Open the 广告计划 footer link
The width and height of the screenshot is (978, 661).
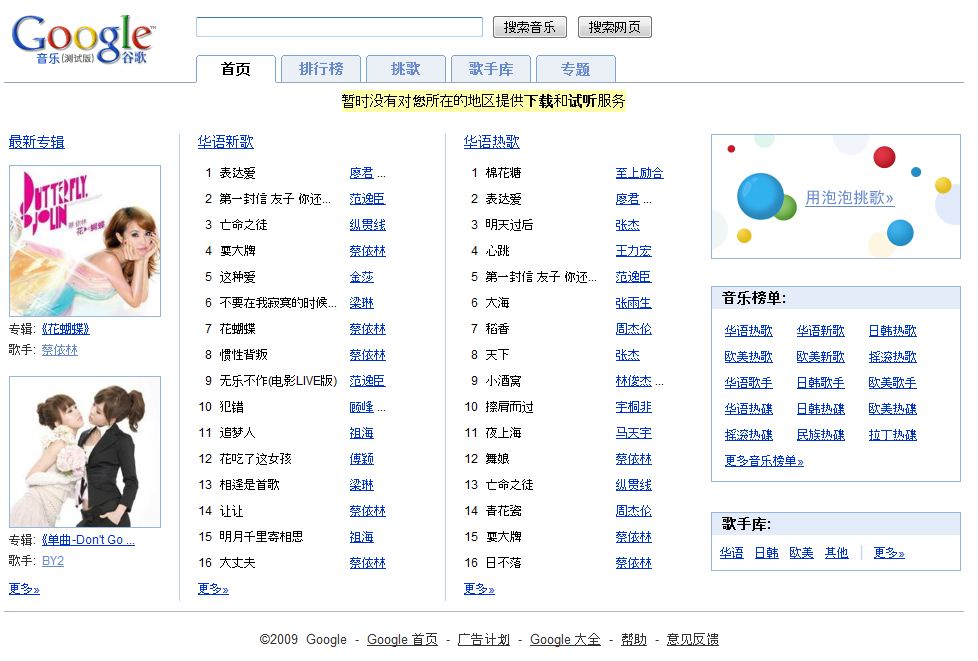point(484,639)
